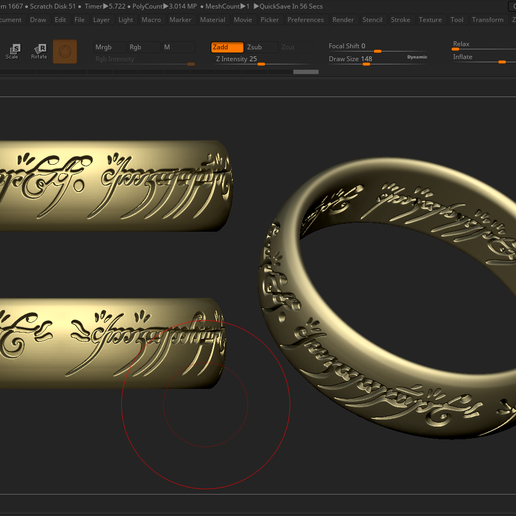
Task: Click the orange sphere gizmo icon
Action: tap(65, 51)
